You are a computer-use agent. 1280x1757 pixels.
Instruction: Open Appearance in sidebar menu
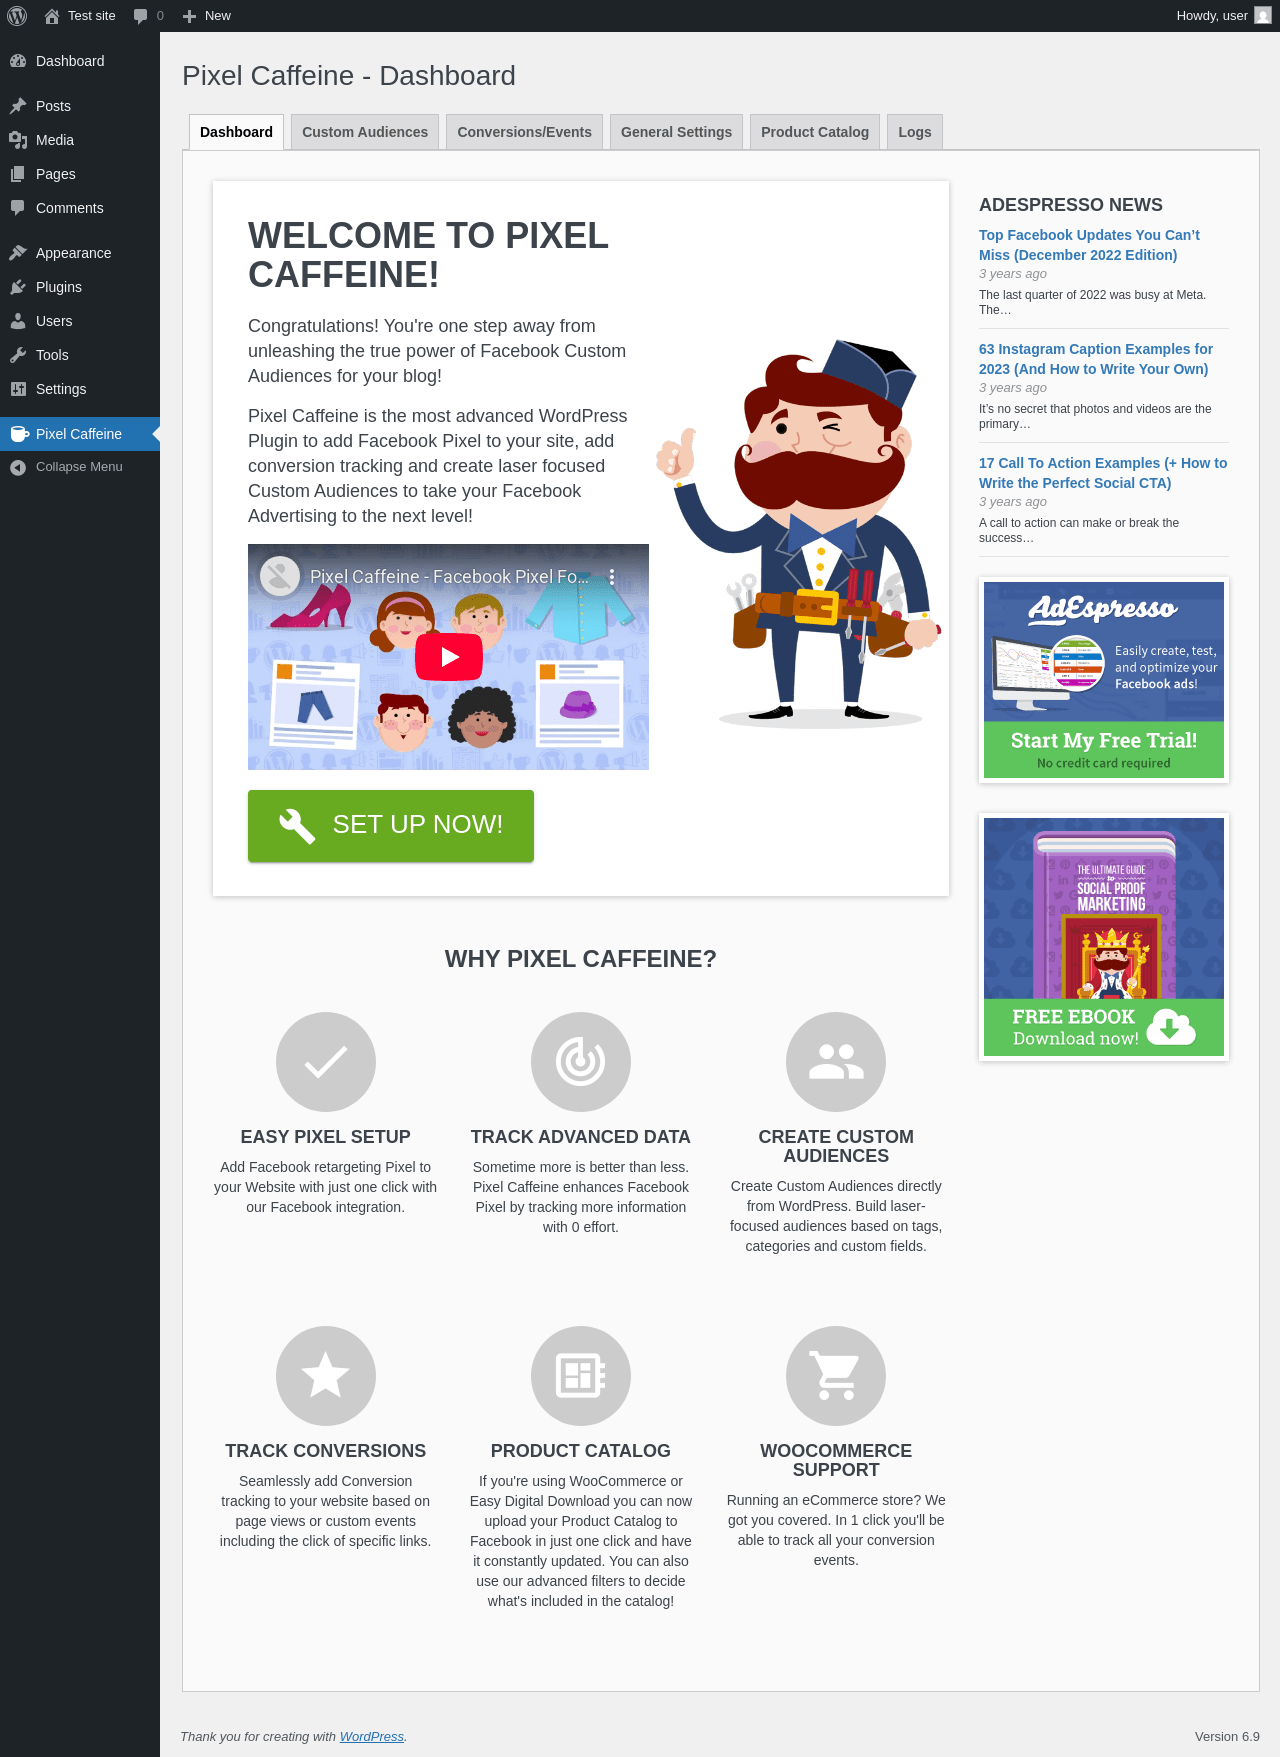[80, 253]
